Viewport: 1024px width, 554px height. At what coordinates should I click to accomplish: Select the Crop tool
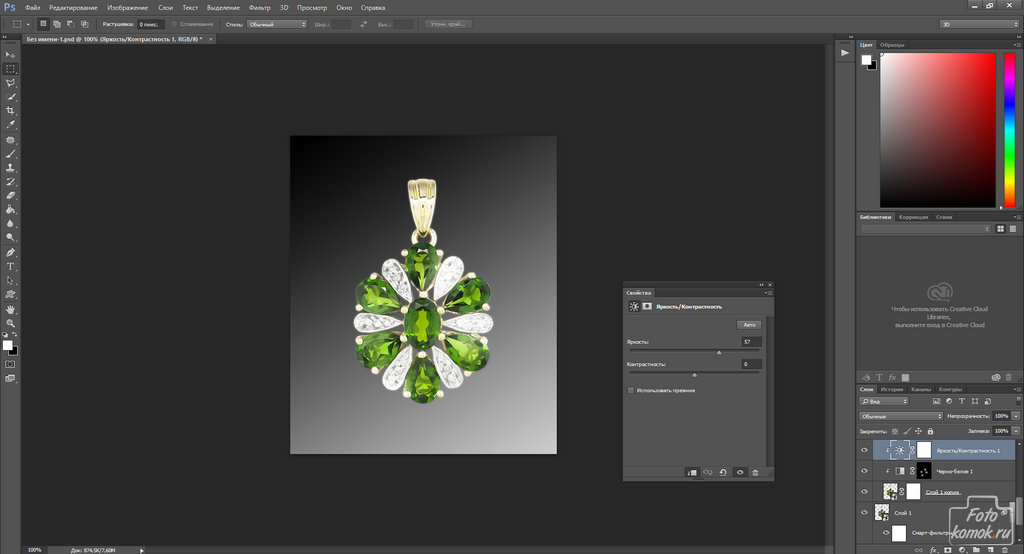(10, 110)
